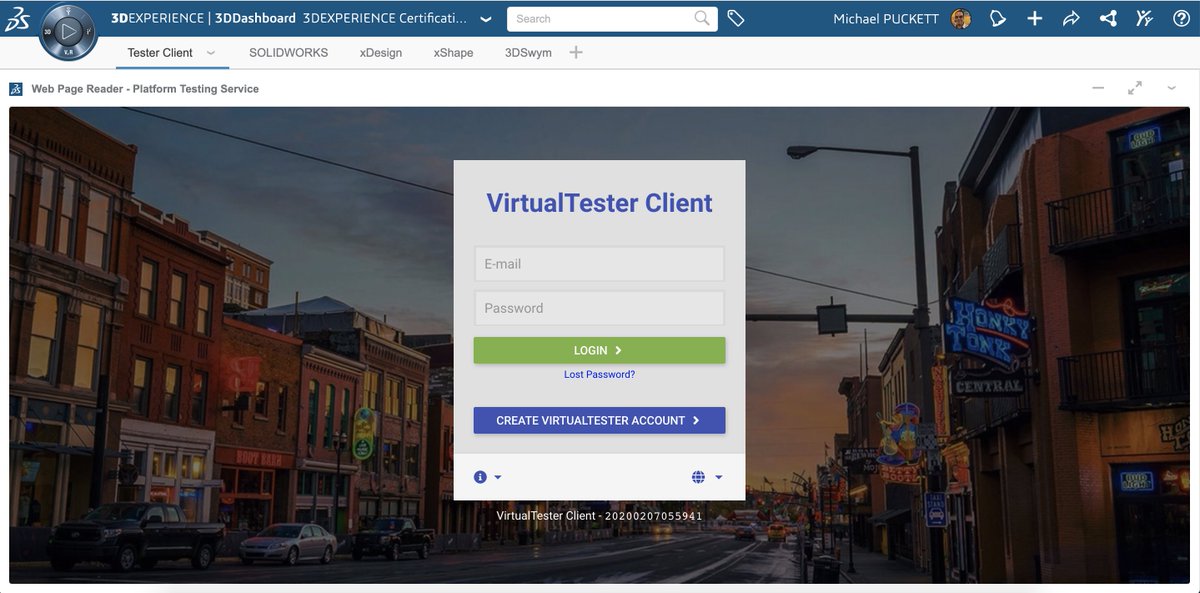Click the Lost Password? link

click(599, 375)
